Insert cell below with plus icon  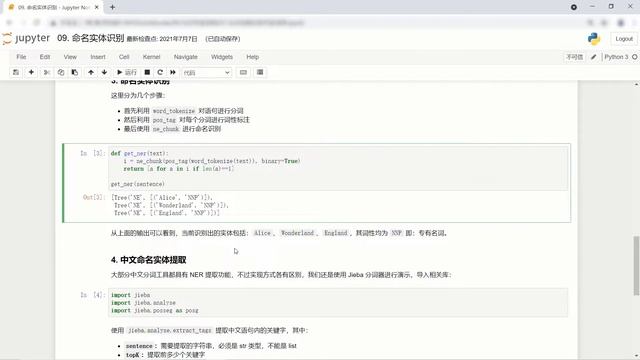click(x=31, y=72)
